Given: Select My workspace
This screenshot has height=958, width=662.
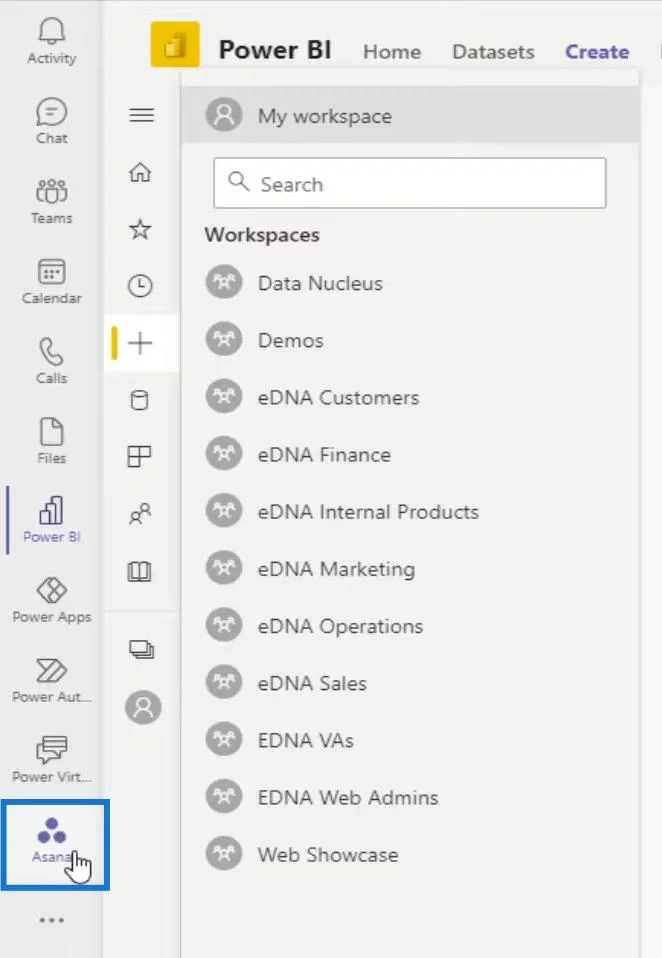Looking at the screenshot, I should (x=410, y=115).
